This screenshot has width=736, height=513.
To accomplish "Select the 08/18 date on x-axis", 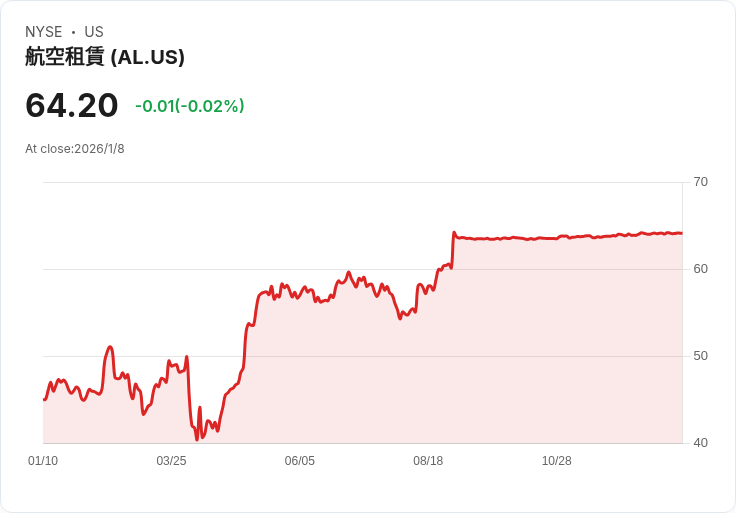I will tap(428, 461).
